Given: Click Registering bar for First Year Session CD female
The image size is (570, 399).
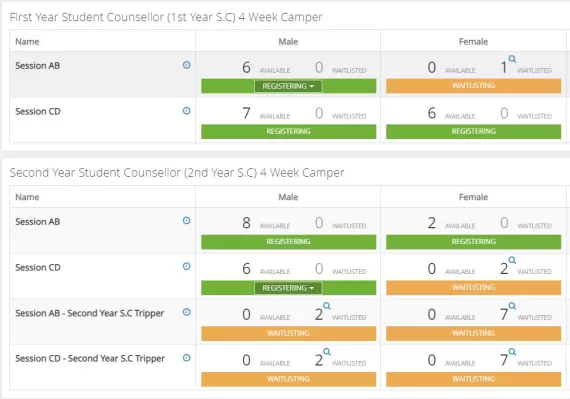Looking at the screenshot, I should coord(474,132).
